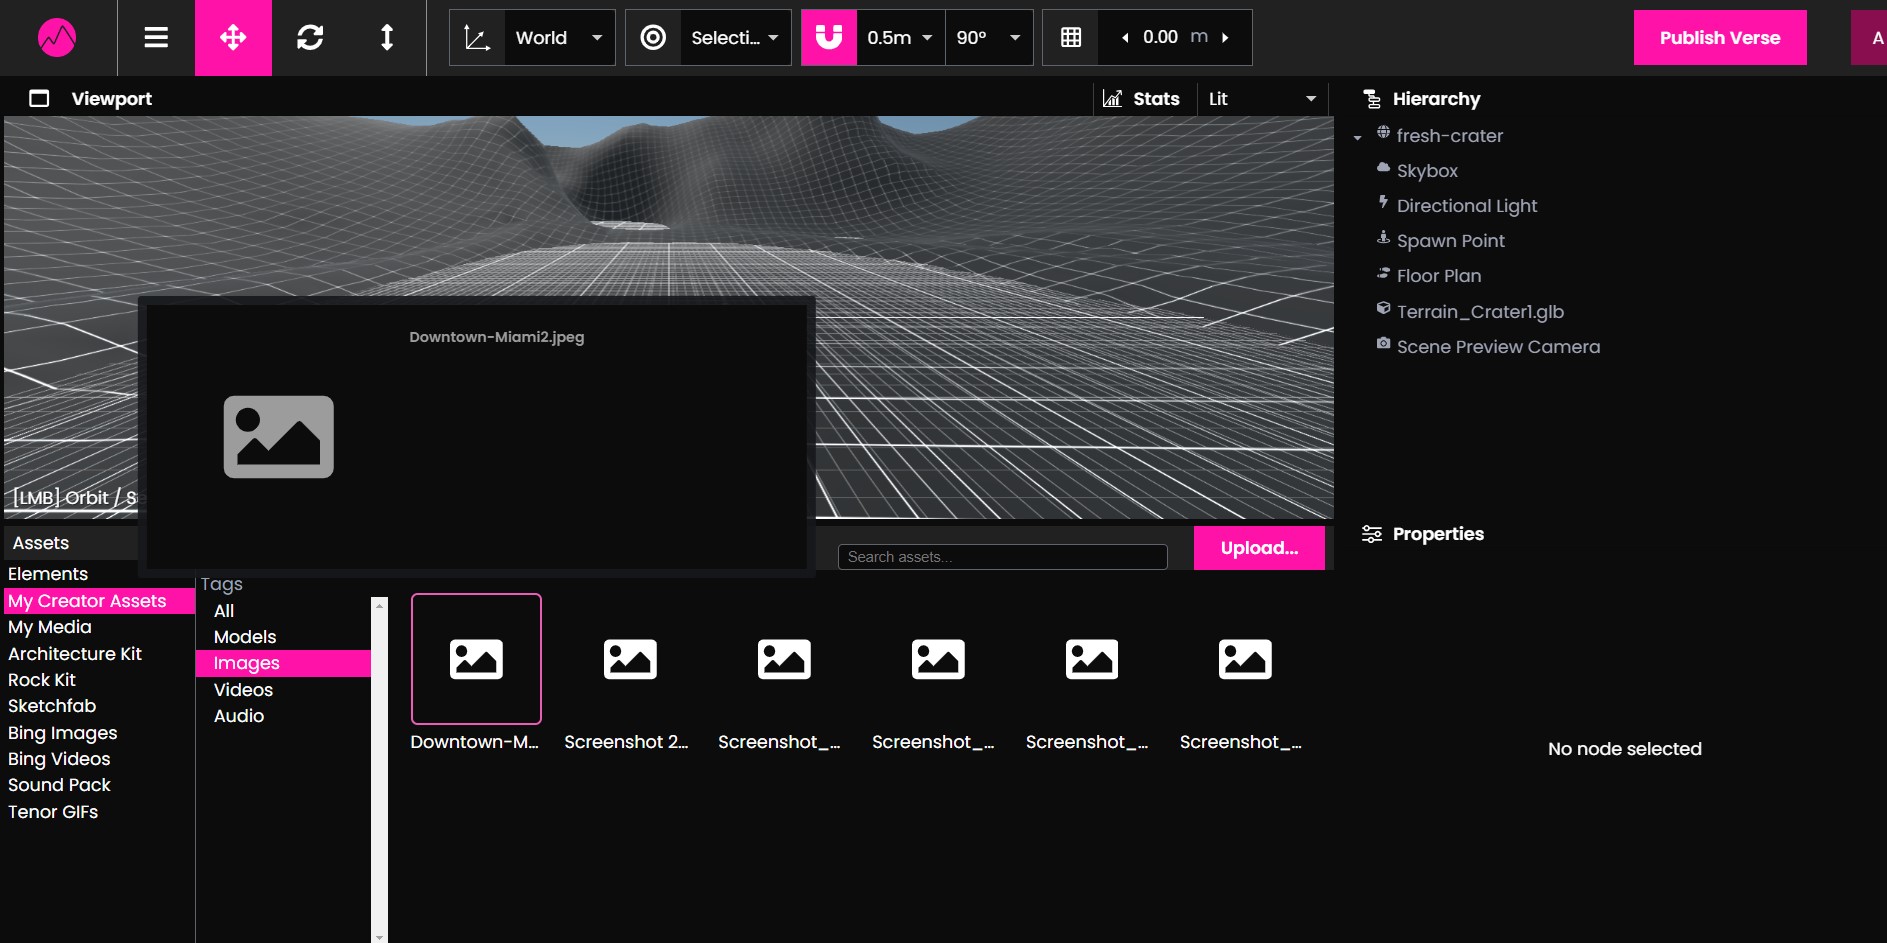Open the Assets panel tab
This screenshot has height=943, width=1887.
(41, 543)
